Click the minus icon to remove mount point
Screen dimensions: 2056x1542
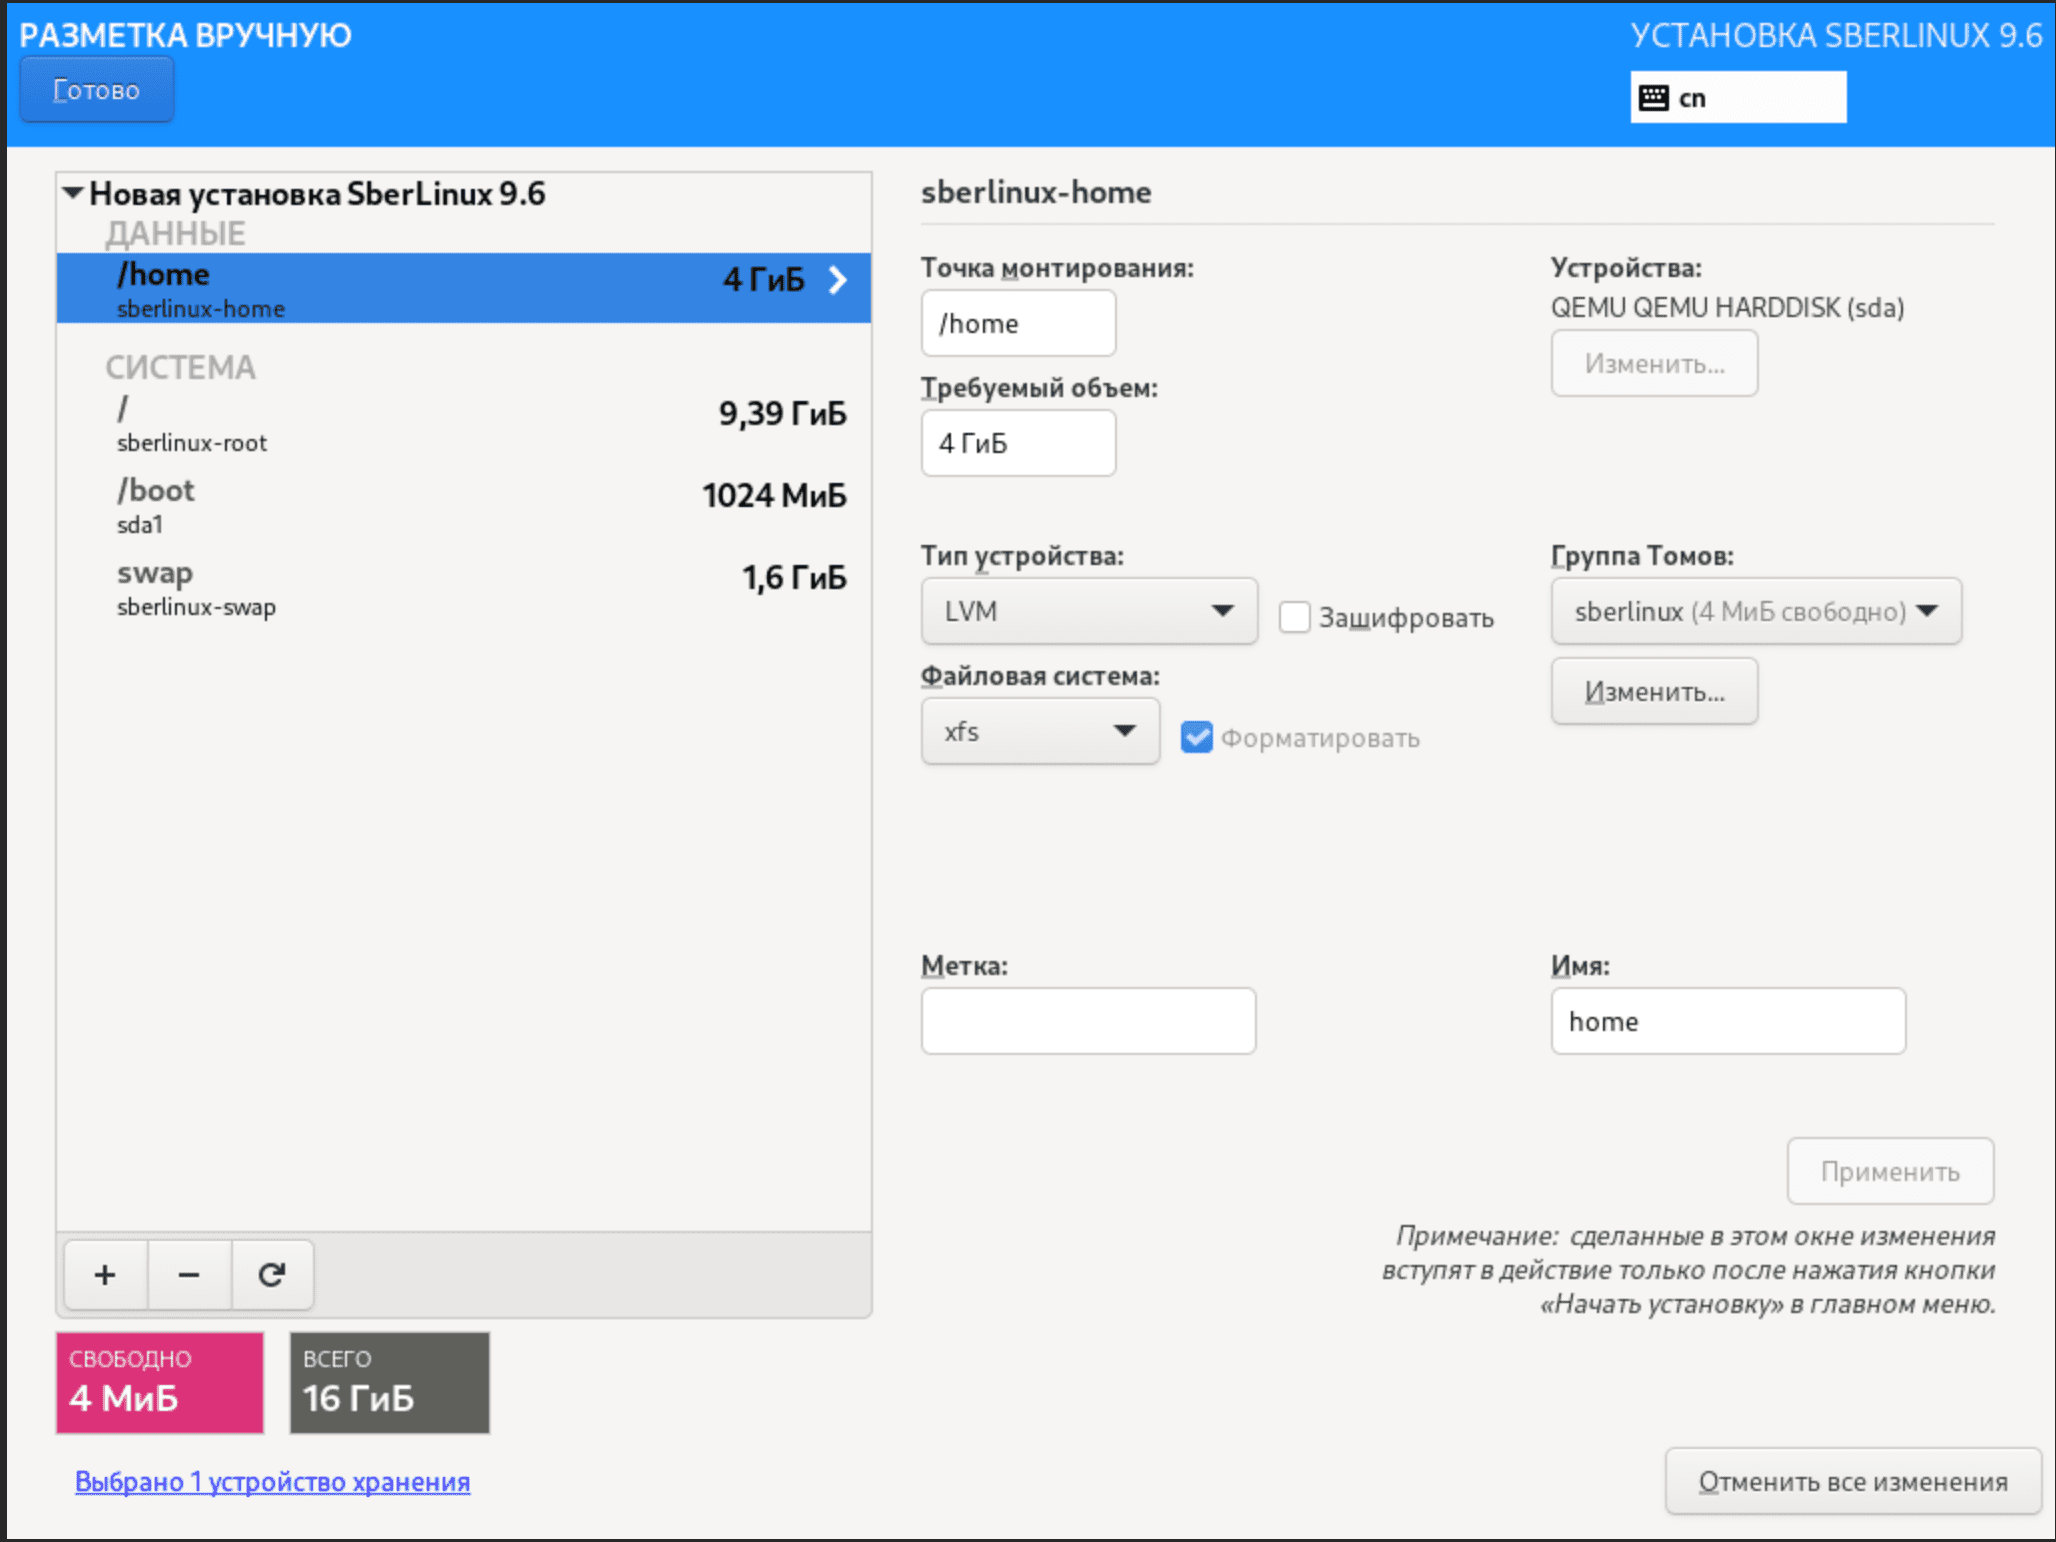click(189, 1275)
